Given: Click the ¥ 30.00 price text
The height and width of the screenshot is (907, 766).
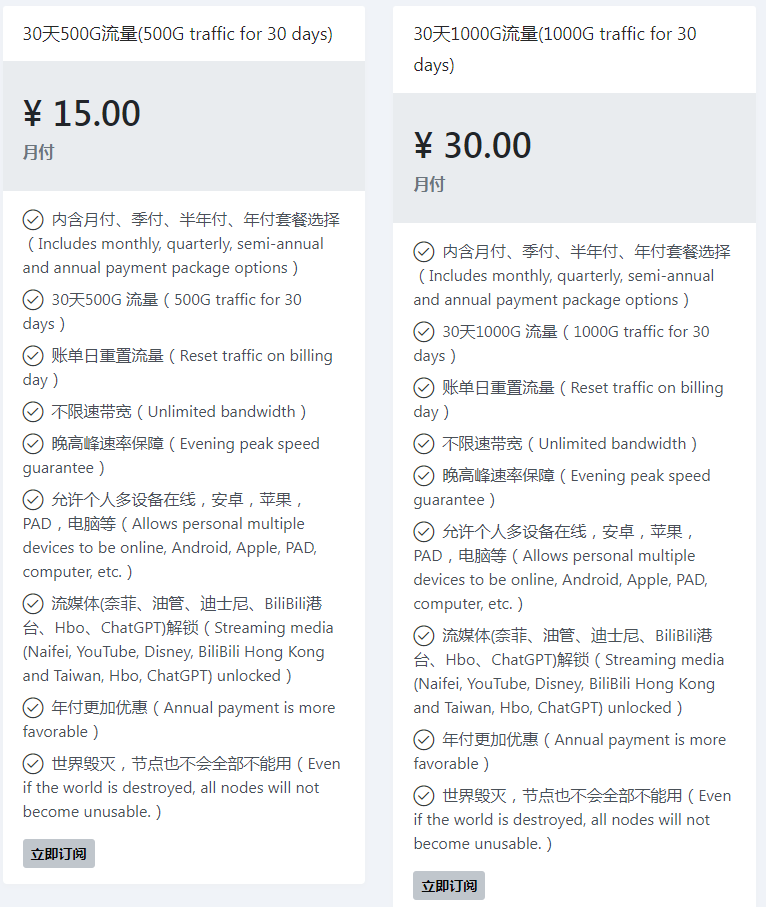Looking at the screenshot, I should pos(473,146).
